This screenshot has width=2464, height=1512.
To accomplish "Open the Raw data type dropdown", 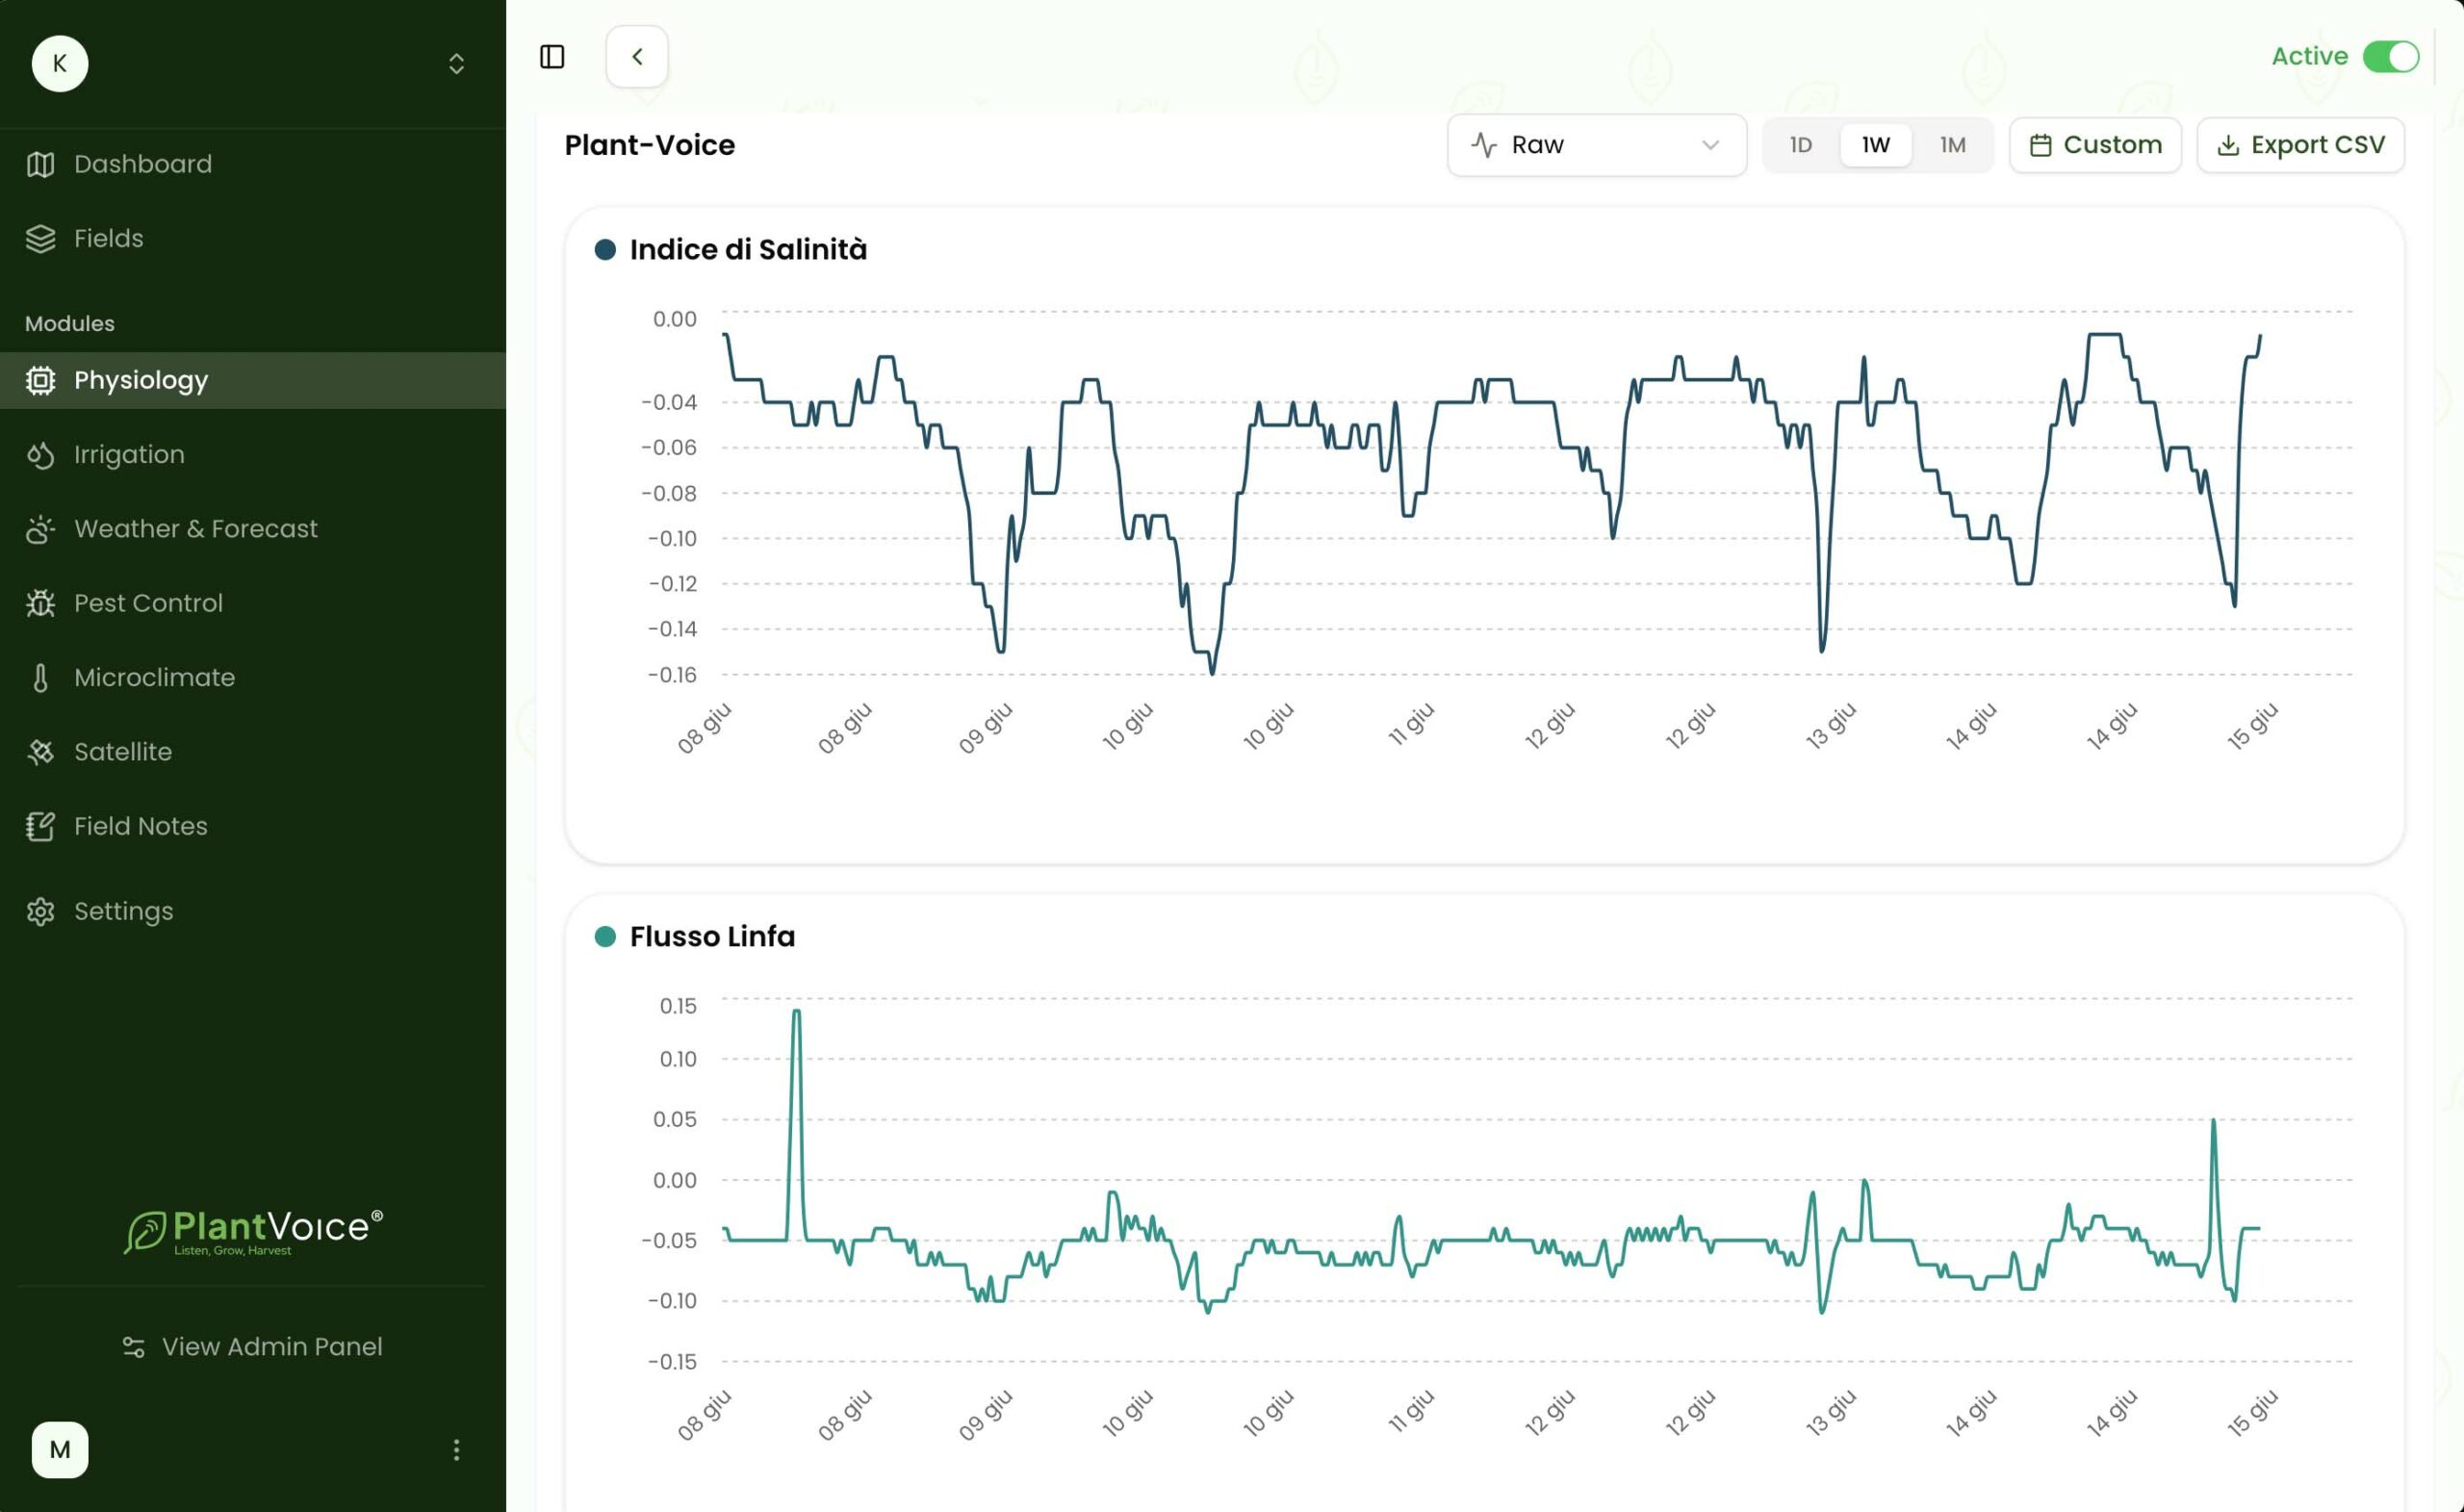I will 1597,145.
